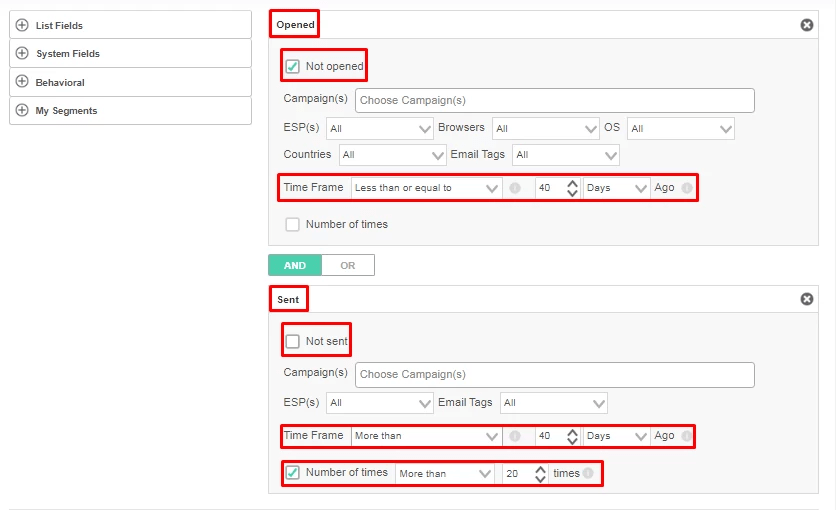Remove the Opened condition with X icon
The image size is (836, 510).
pyautogui.click(x=807, y=25)
